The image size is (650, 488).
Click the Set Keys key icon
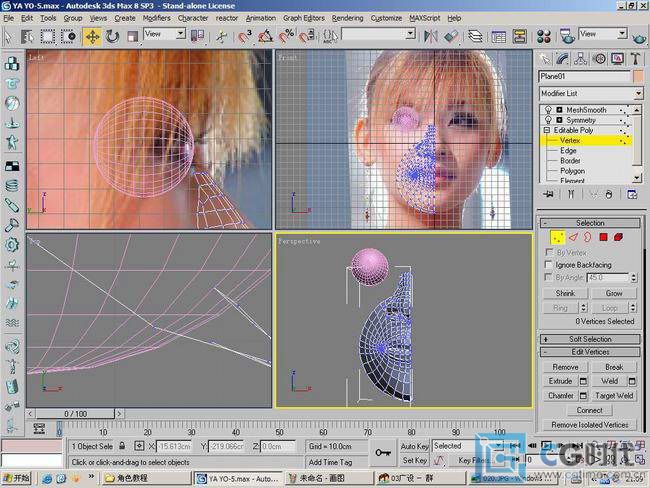coord(383,453)
